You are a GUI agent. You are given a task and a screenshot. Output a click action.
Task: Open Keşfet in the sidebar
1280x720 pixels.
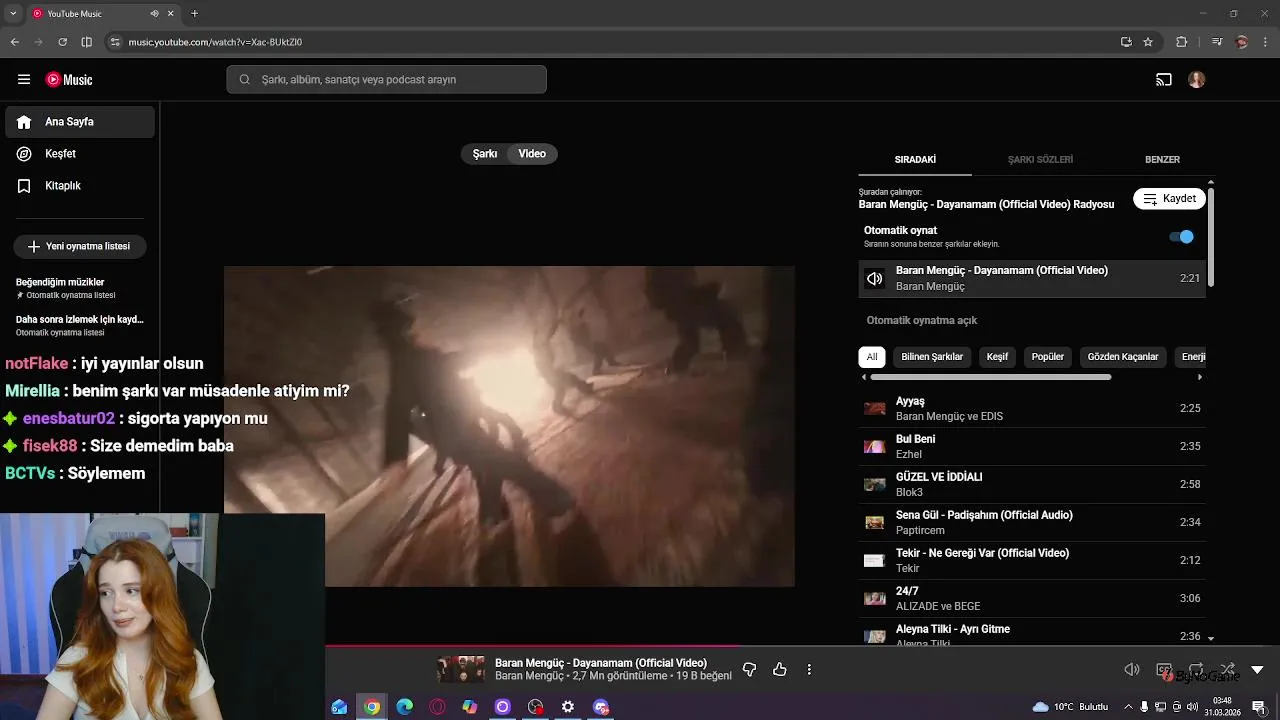tap(80, 154)
